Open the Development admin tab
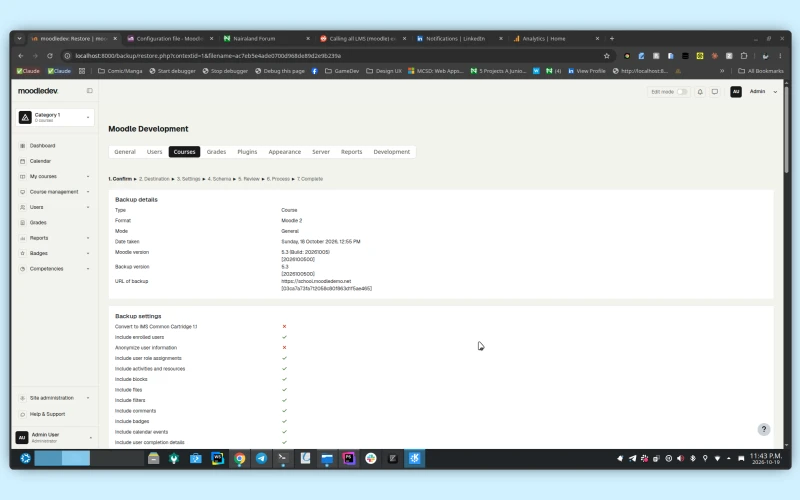 tap(391, 152)
